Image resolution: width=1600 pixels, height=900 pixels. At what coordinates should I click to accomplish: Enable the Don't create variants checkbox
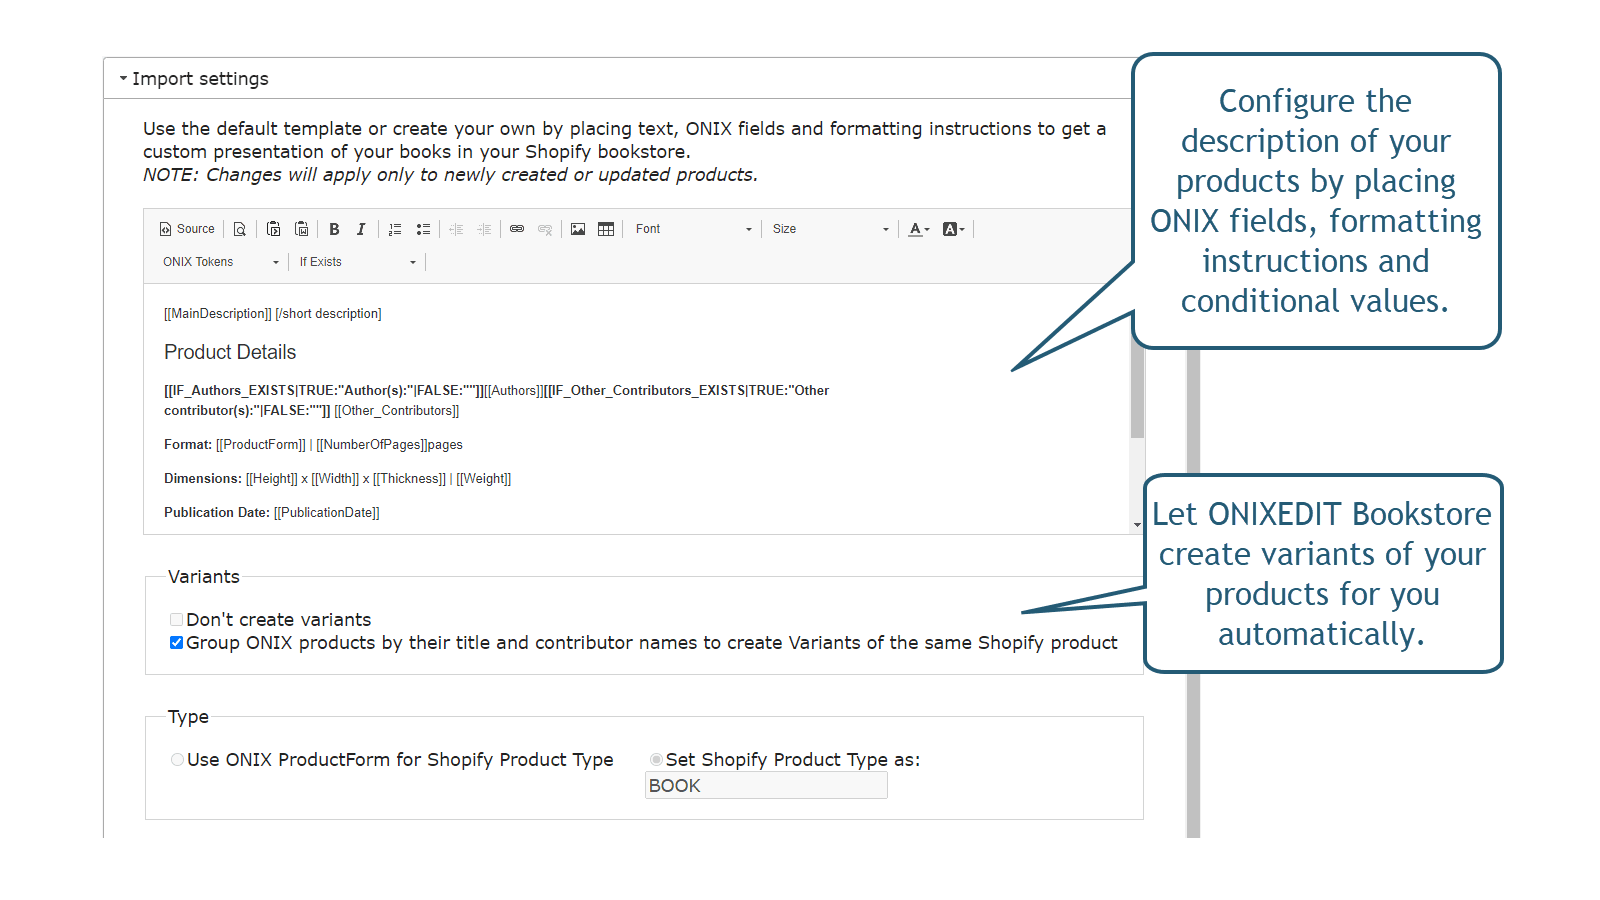click(x=176, y=619)
